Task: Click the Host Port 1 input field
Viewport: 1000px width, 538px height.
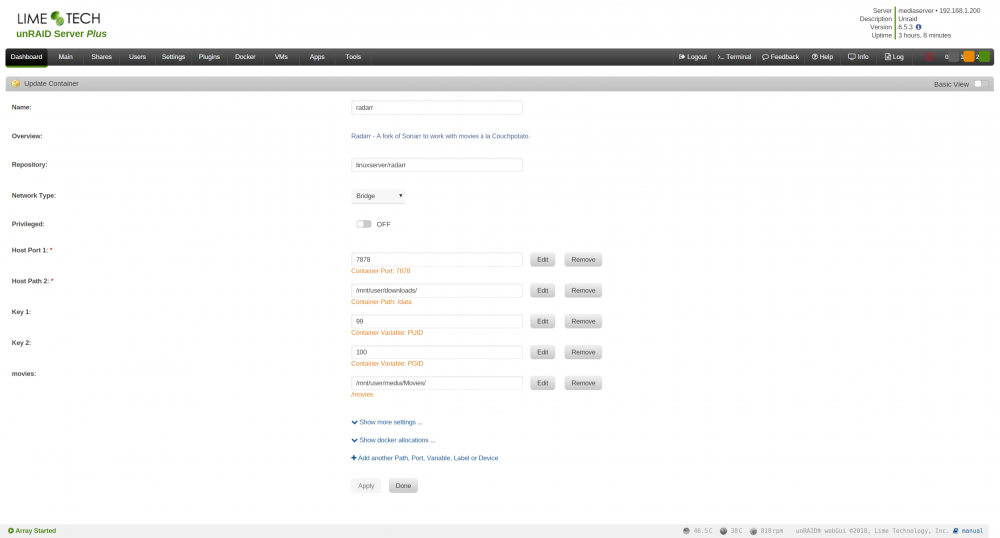Action: [x=437, y=259]
